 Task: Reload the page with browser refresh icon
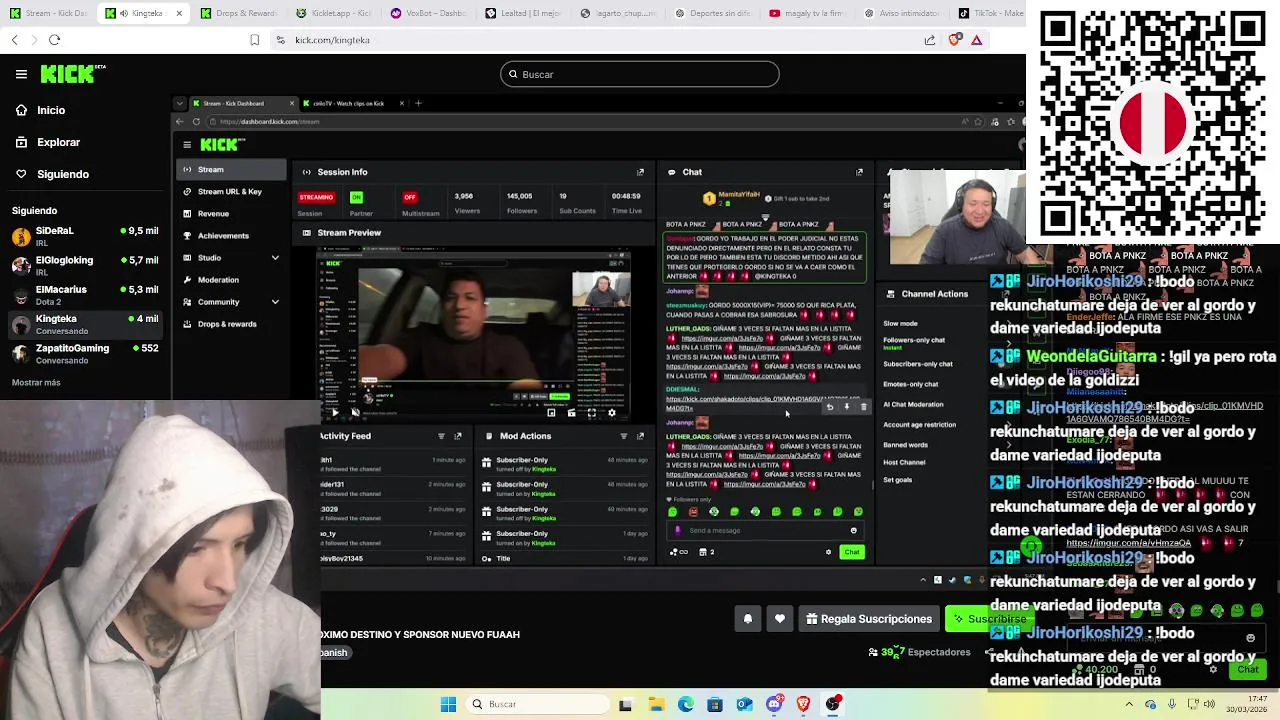coord(55,40)
